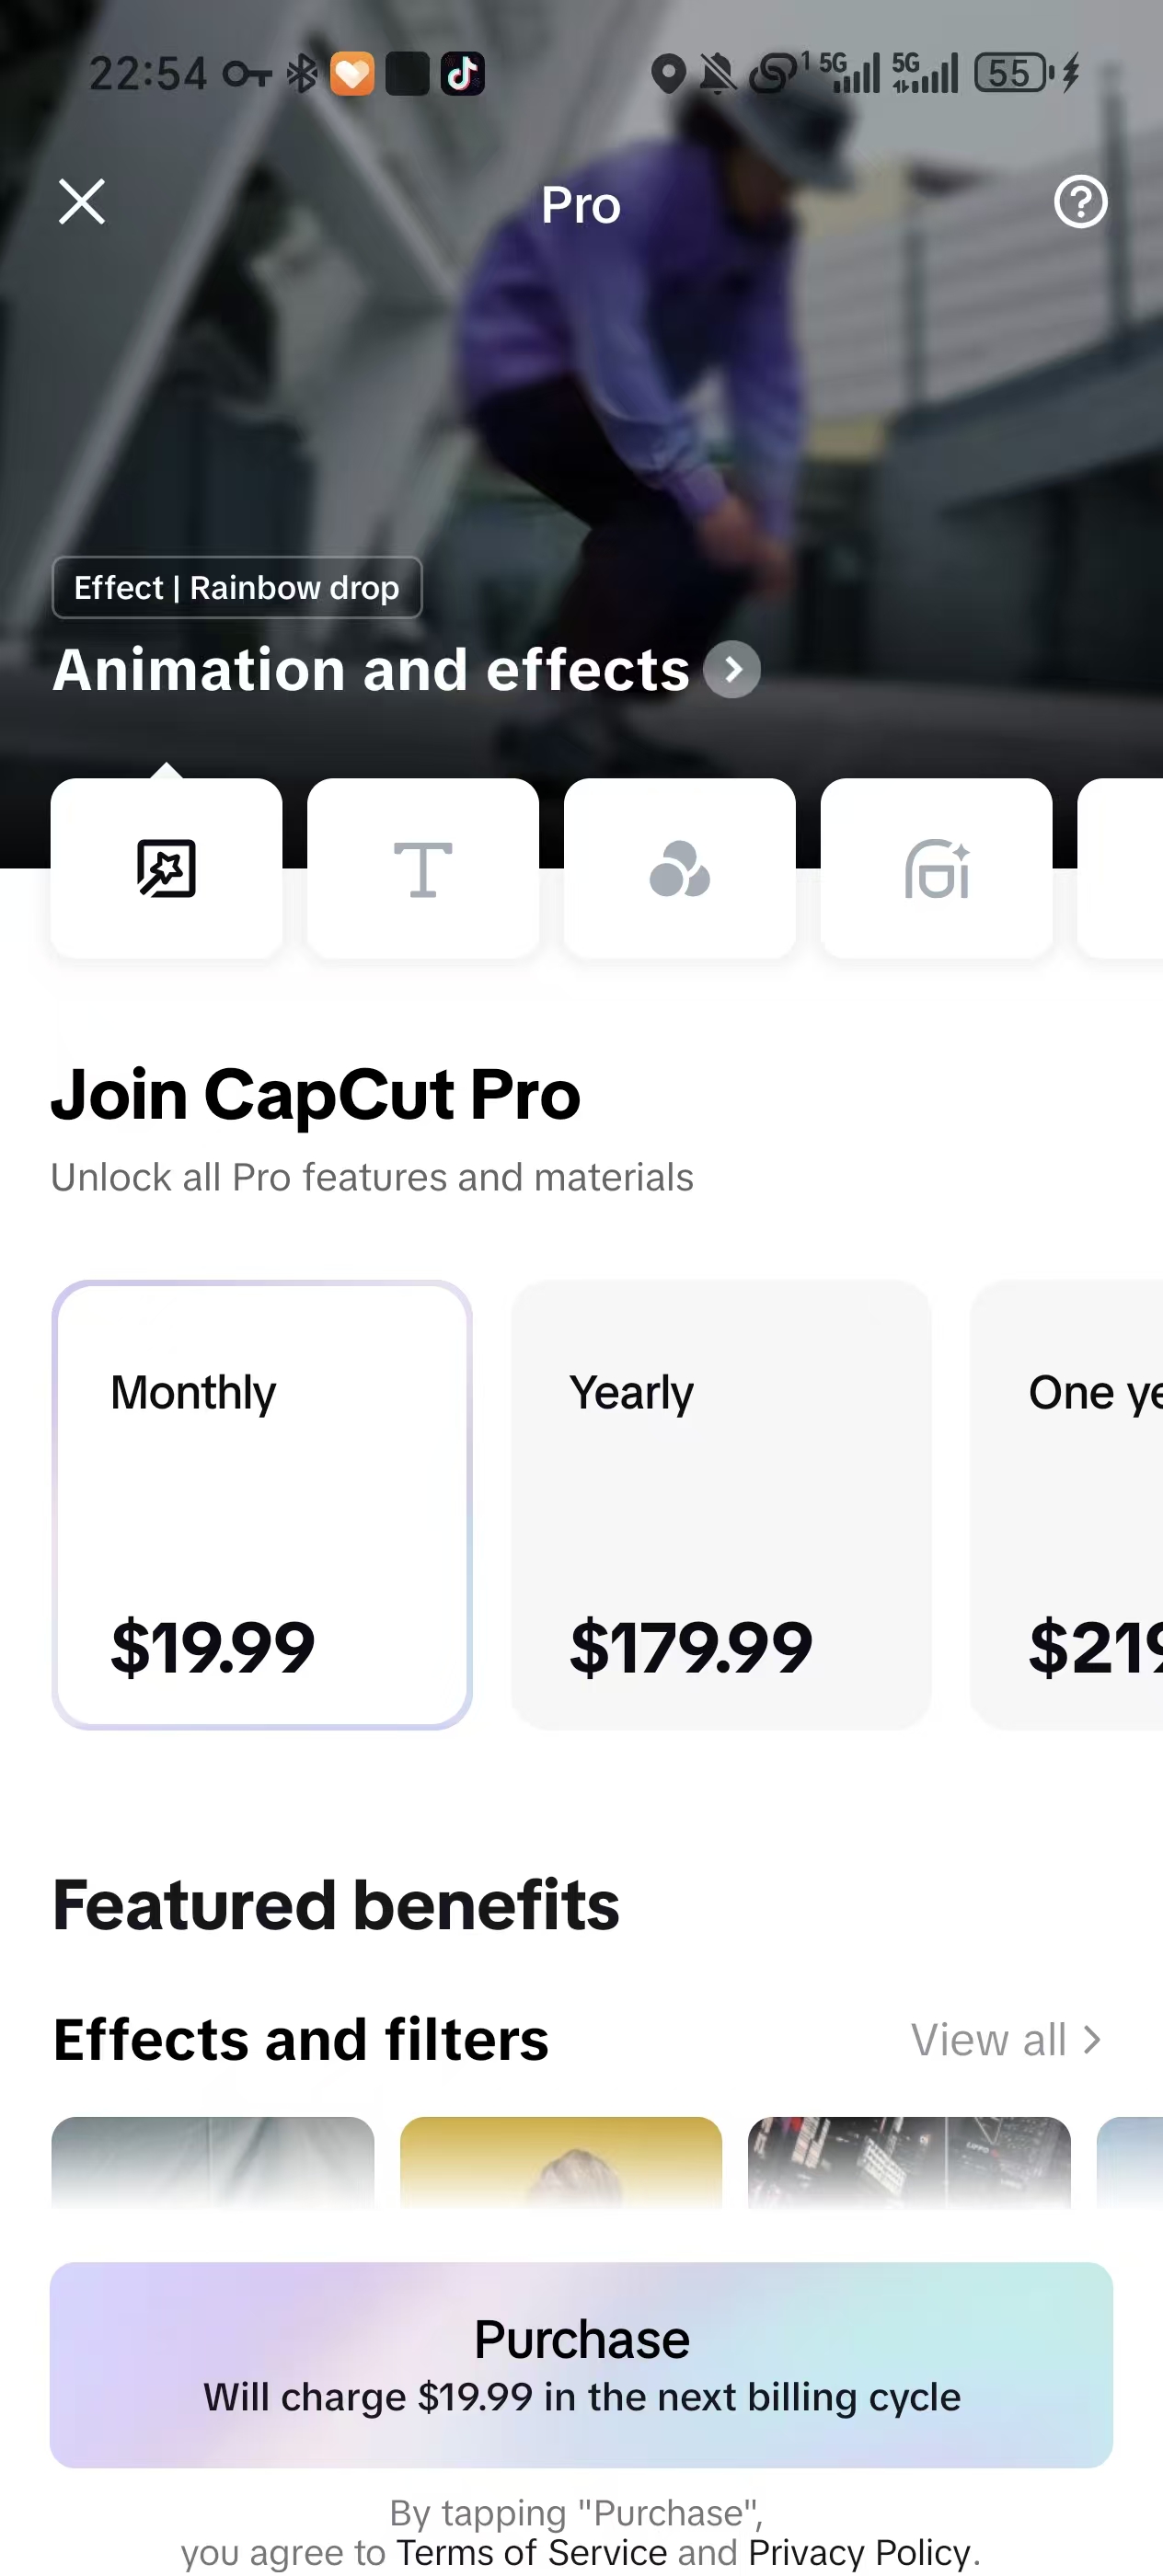This screenshot has height=2576, width=1163.
Task: Open the first gray effect thumbnail
Action: point(213,2162)
